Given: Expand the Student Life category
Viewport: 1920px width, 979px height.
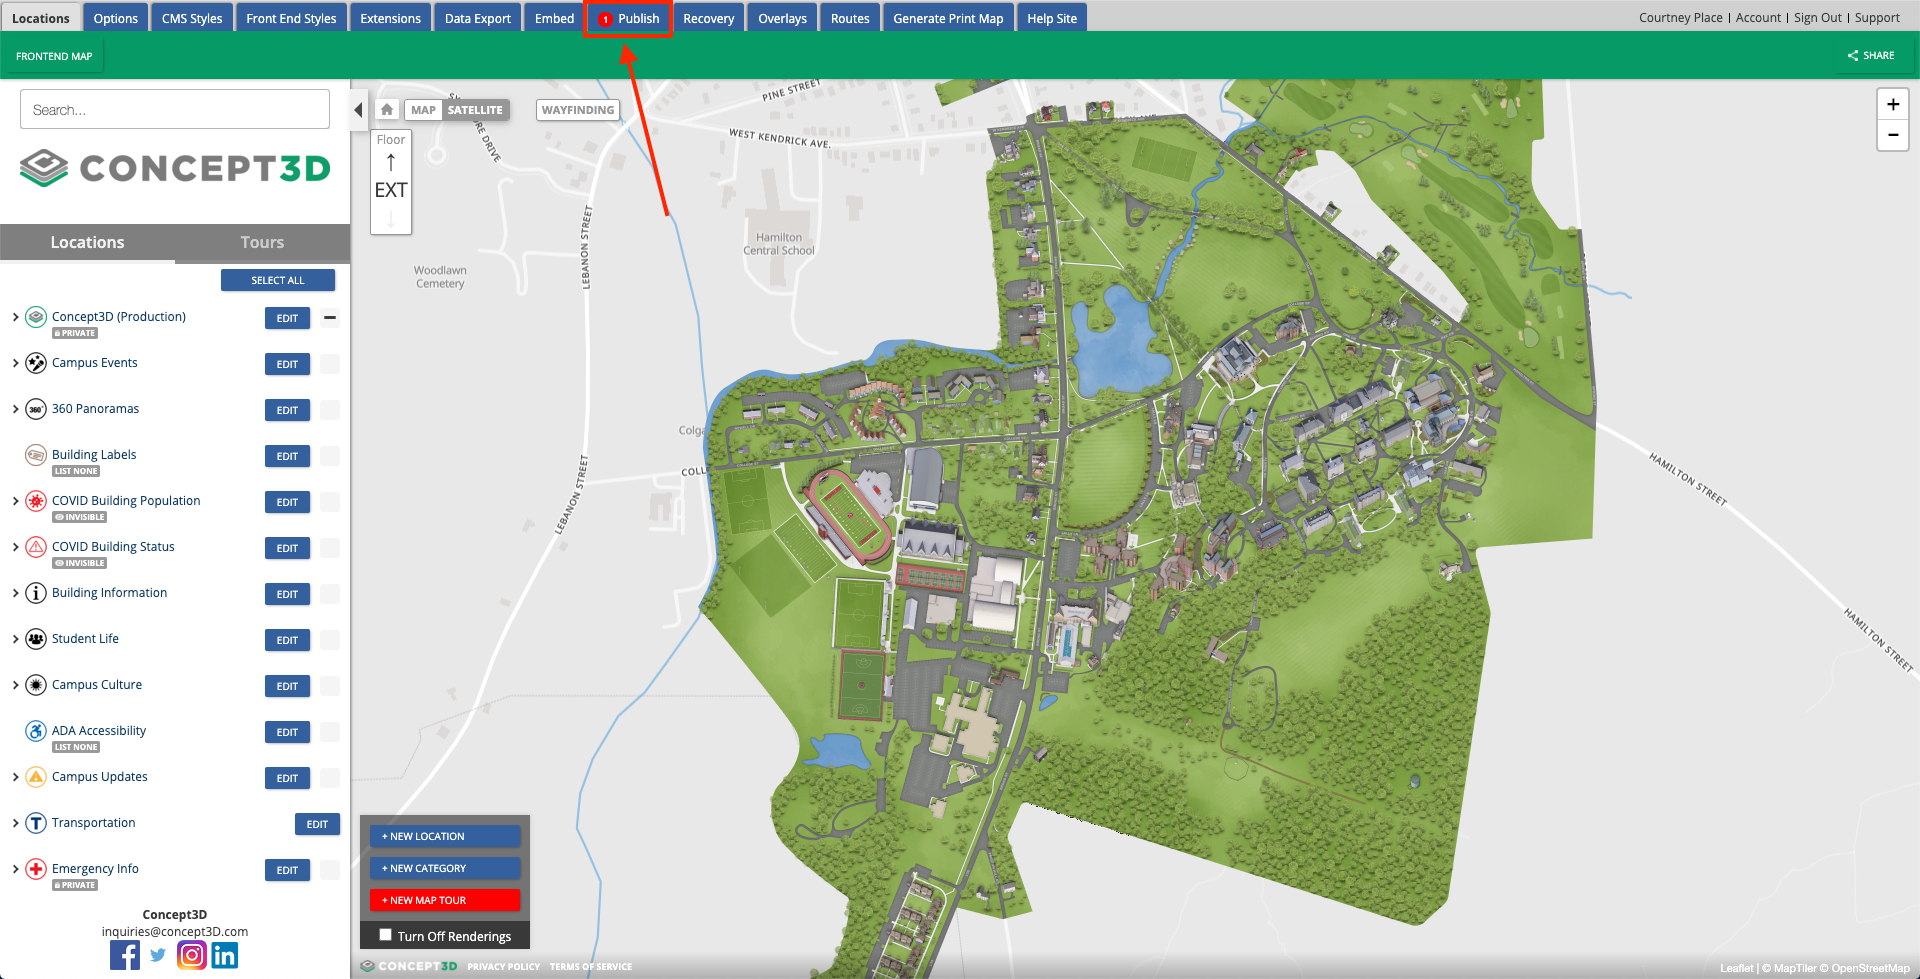Looking at the screenshot, I should click(15, 639).
